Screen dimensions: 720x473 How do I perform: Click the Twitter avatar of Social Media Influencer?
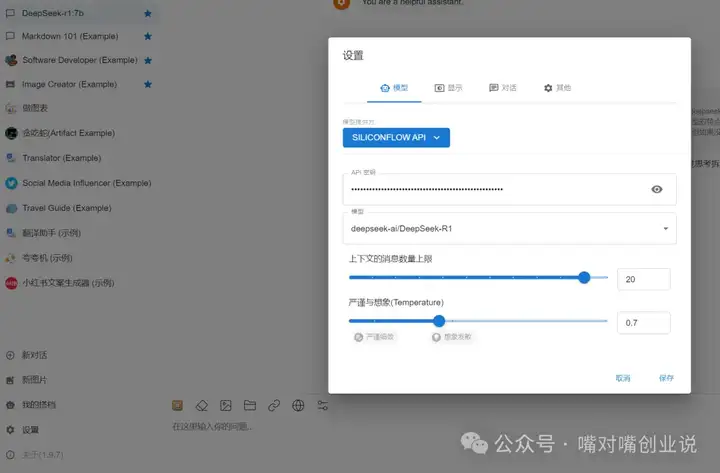tap(11, 183)
